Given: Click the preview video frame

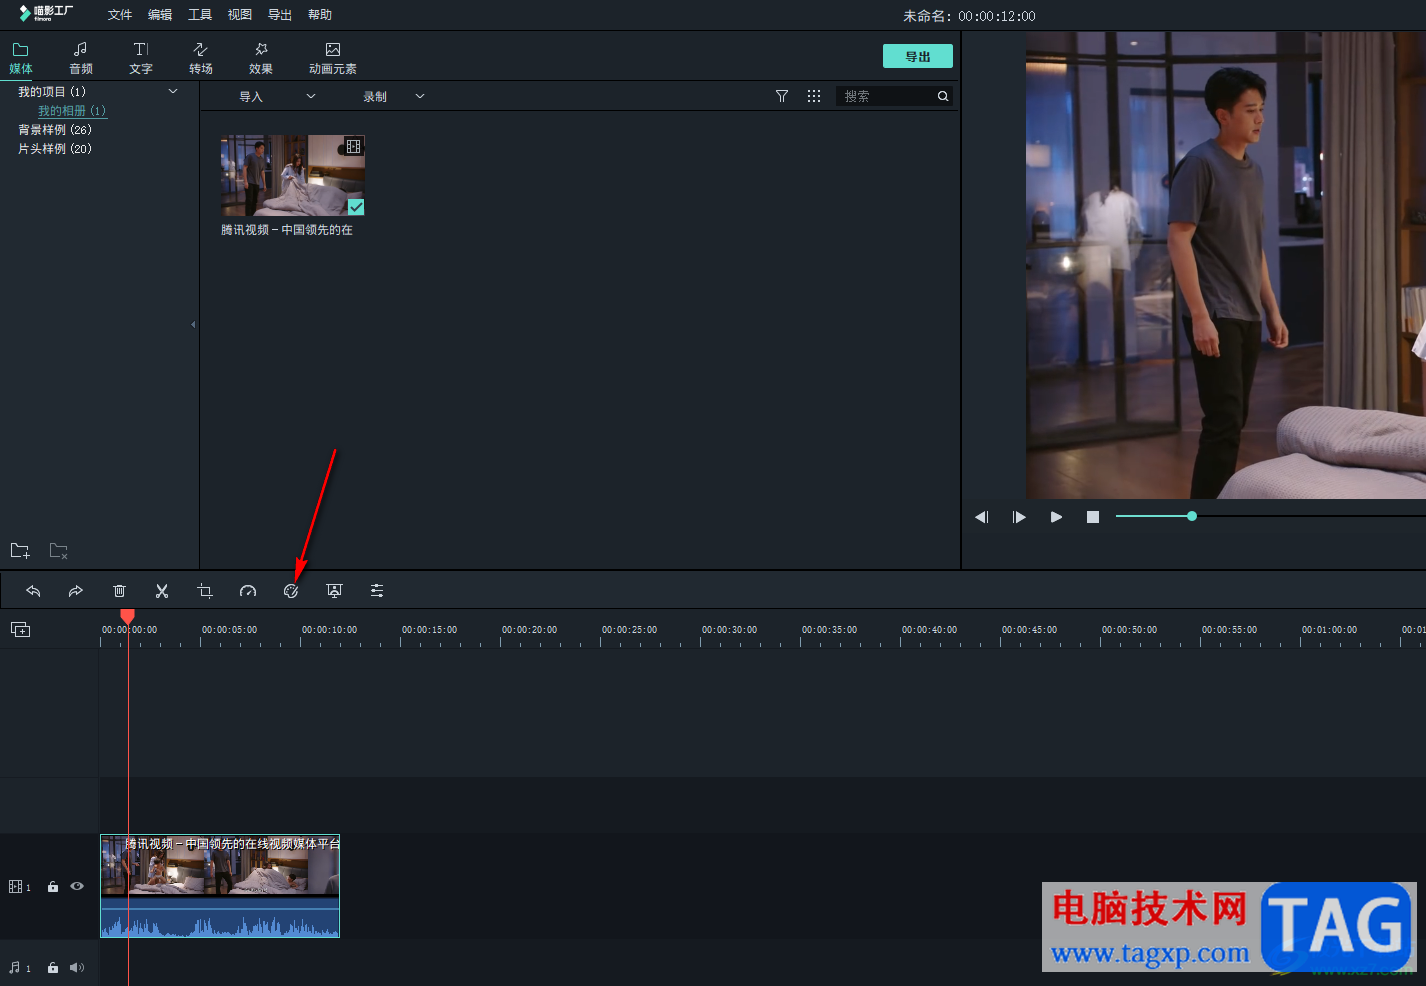Looking at the screenshot, I should (x=1226, y=265).
